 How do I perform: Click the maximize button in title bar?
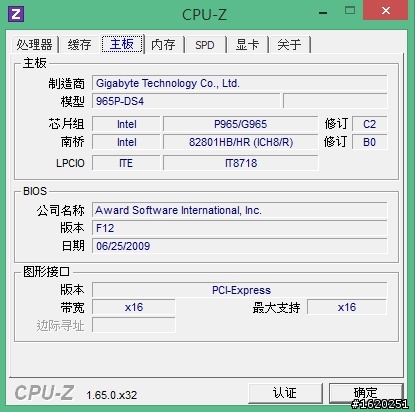[x=350, y=11]
